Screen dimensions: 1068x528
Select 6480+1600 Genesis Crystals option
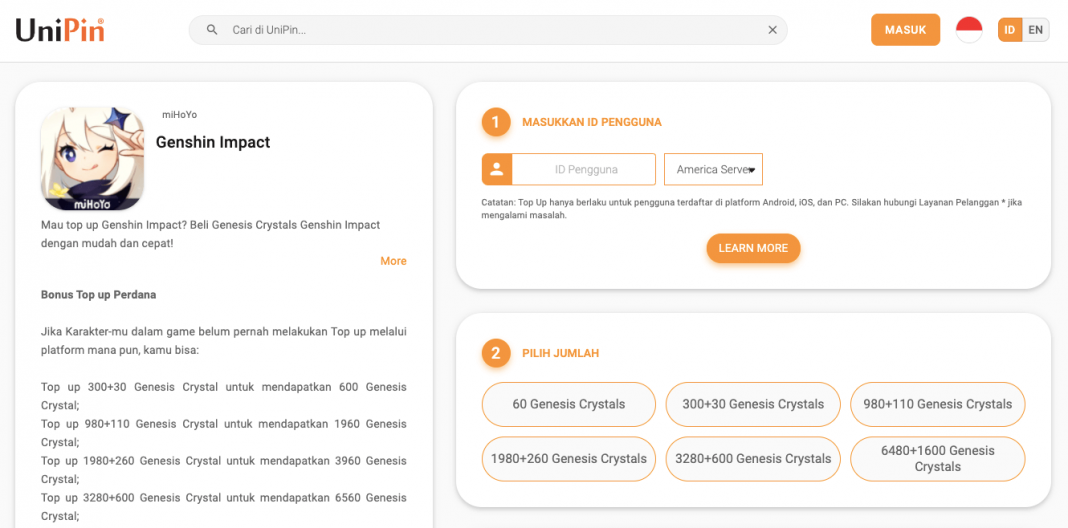point(937,459)
